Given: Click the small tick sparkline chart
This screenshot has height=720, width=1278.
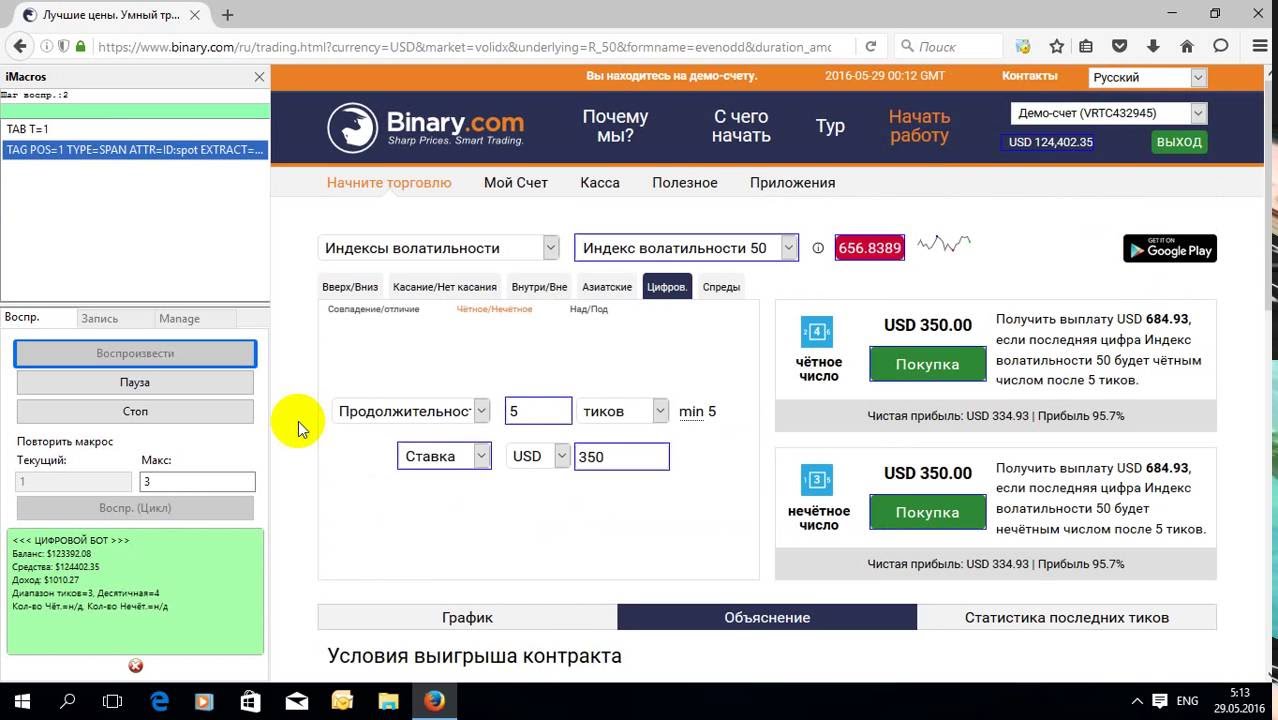Looking at the screenshot, I should (944, 243).
